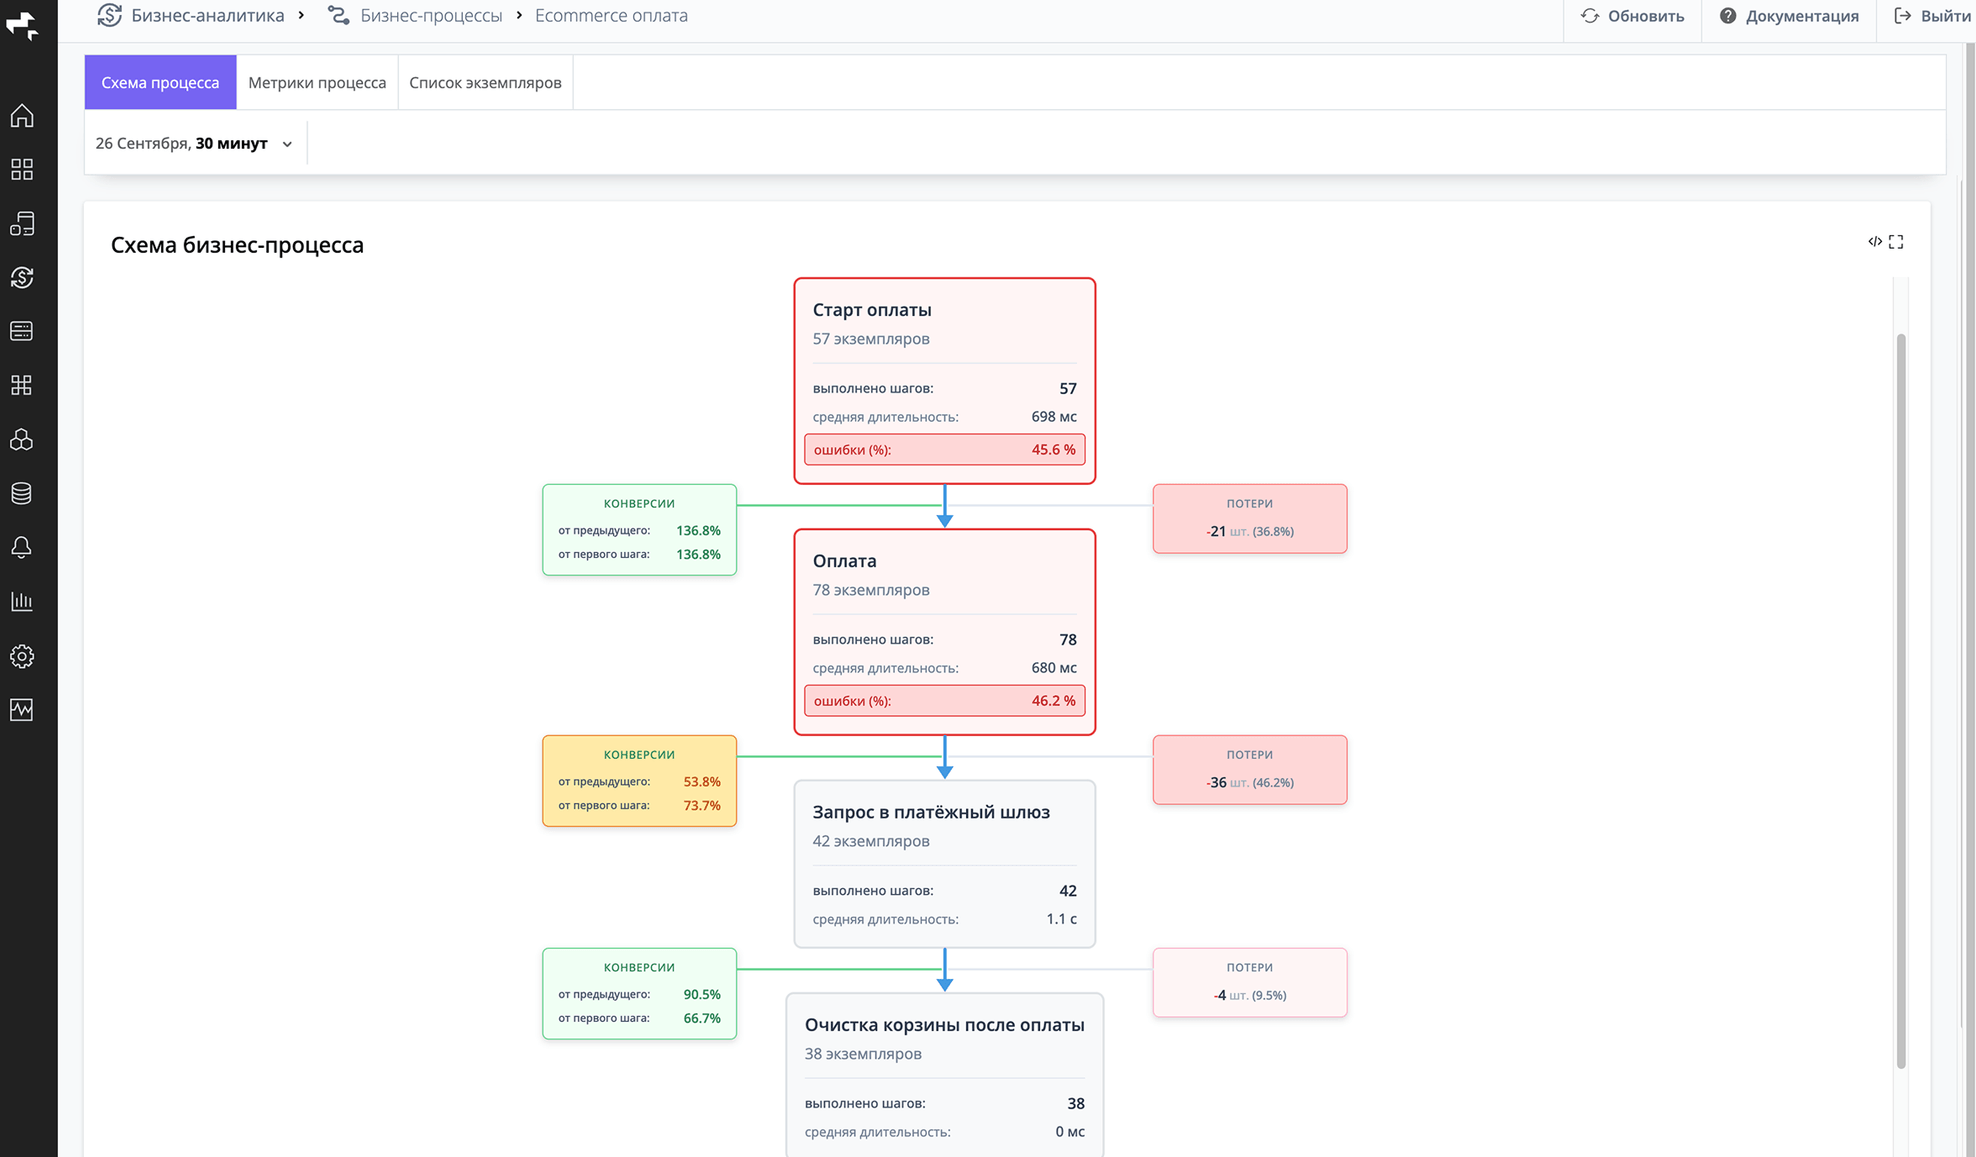Select the Старт оплаты process step card
The image size is (1976, 1157).
[x=945, y=381]
